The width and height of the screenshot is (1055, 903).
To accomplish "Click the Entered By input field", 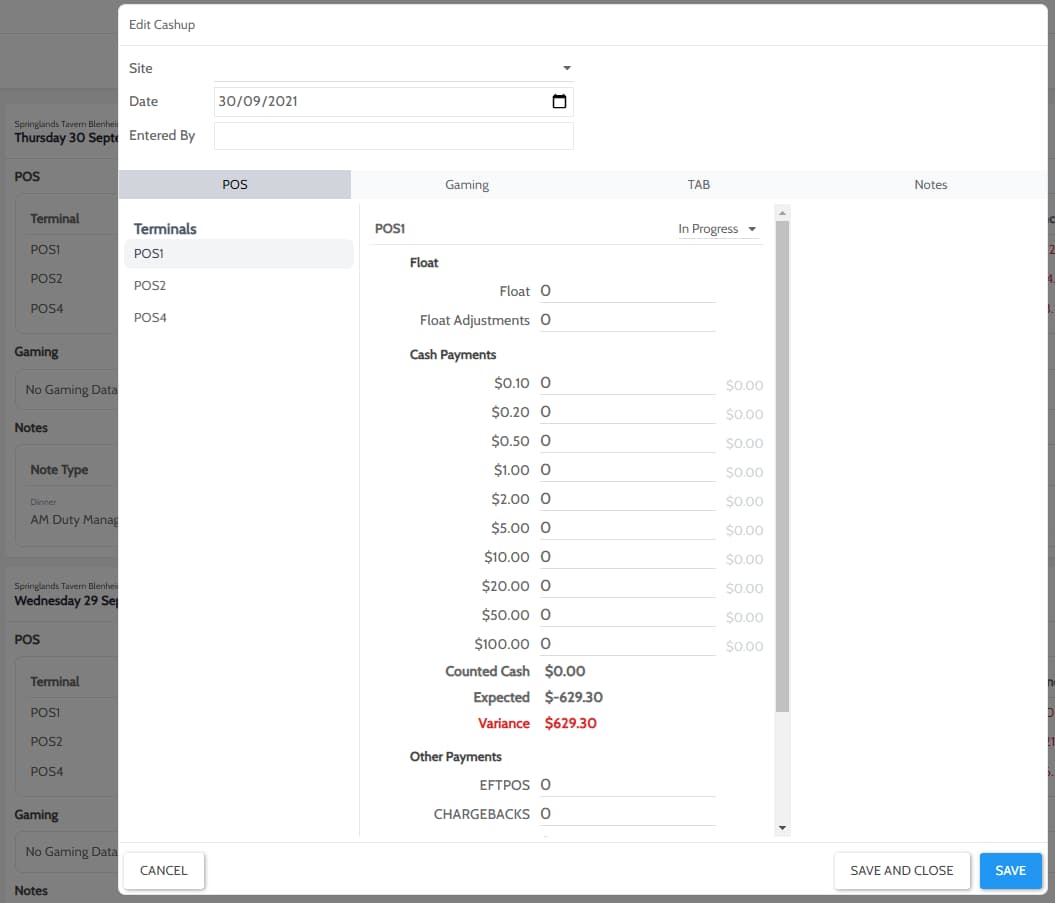I will point(393,135).
